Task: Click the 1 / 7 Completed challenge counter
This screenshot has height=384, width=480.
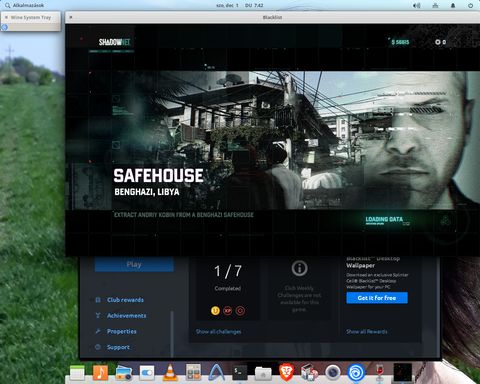Action: point(228,277)
